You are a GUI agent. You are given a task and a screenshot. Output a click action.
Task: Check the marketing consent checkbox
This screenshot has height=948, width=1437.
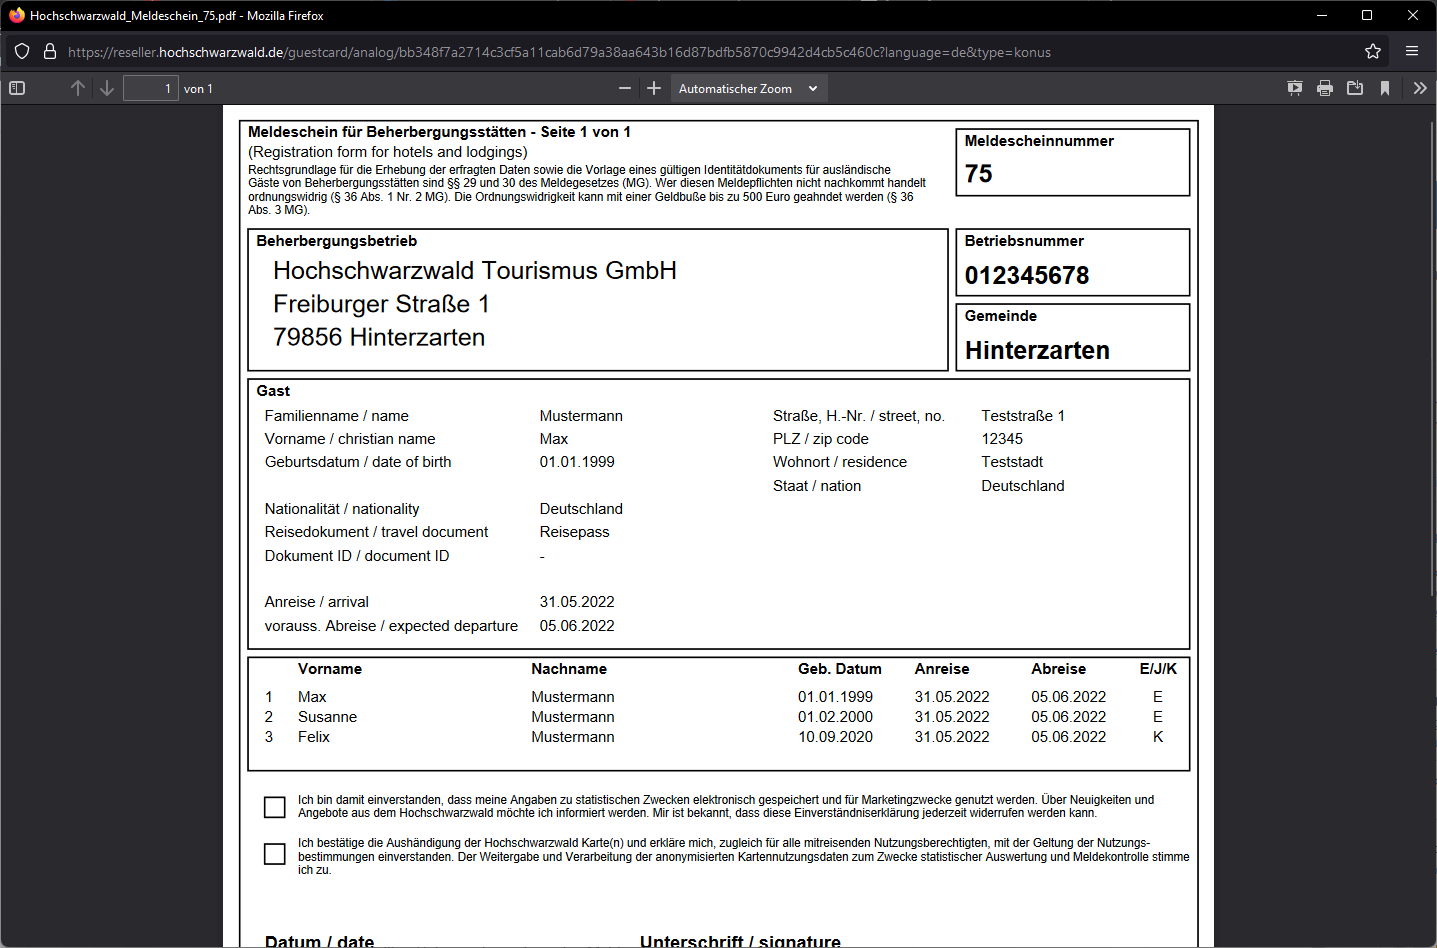[275, 807]
